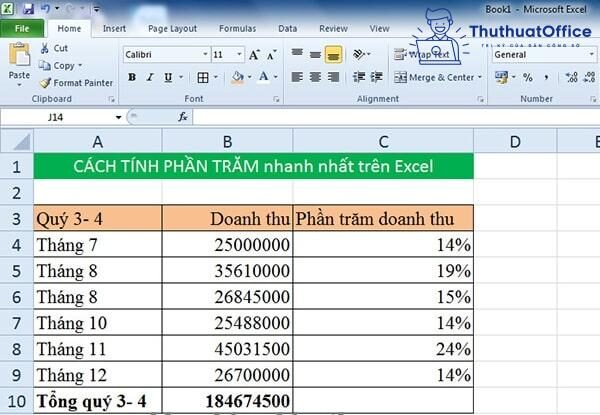Click the Orientation text angle icon

tap(359, 54)
